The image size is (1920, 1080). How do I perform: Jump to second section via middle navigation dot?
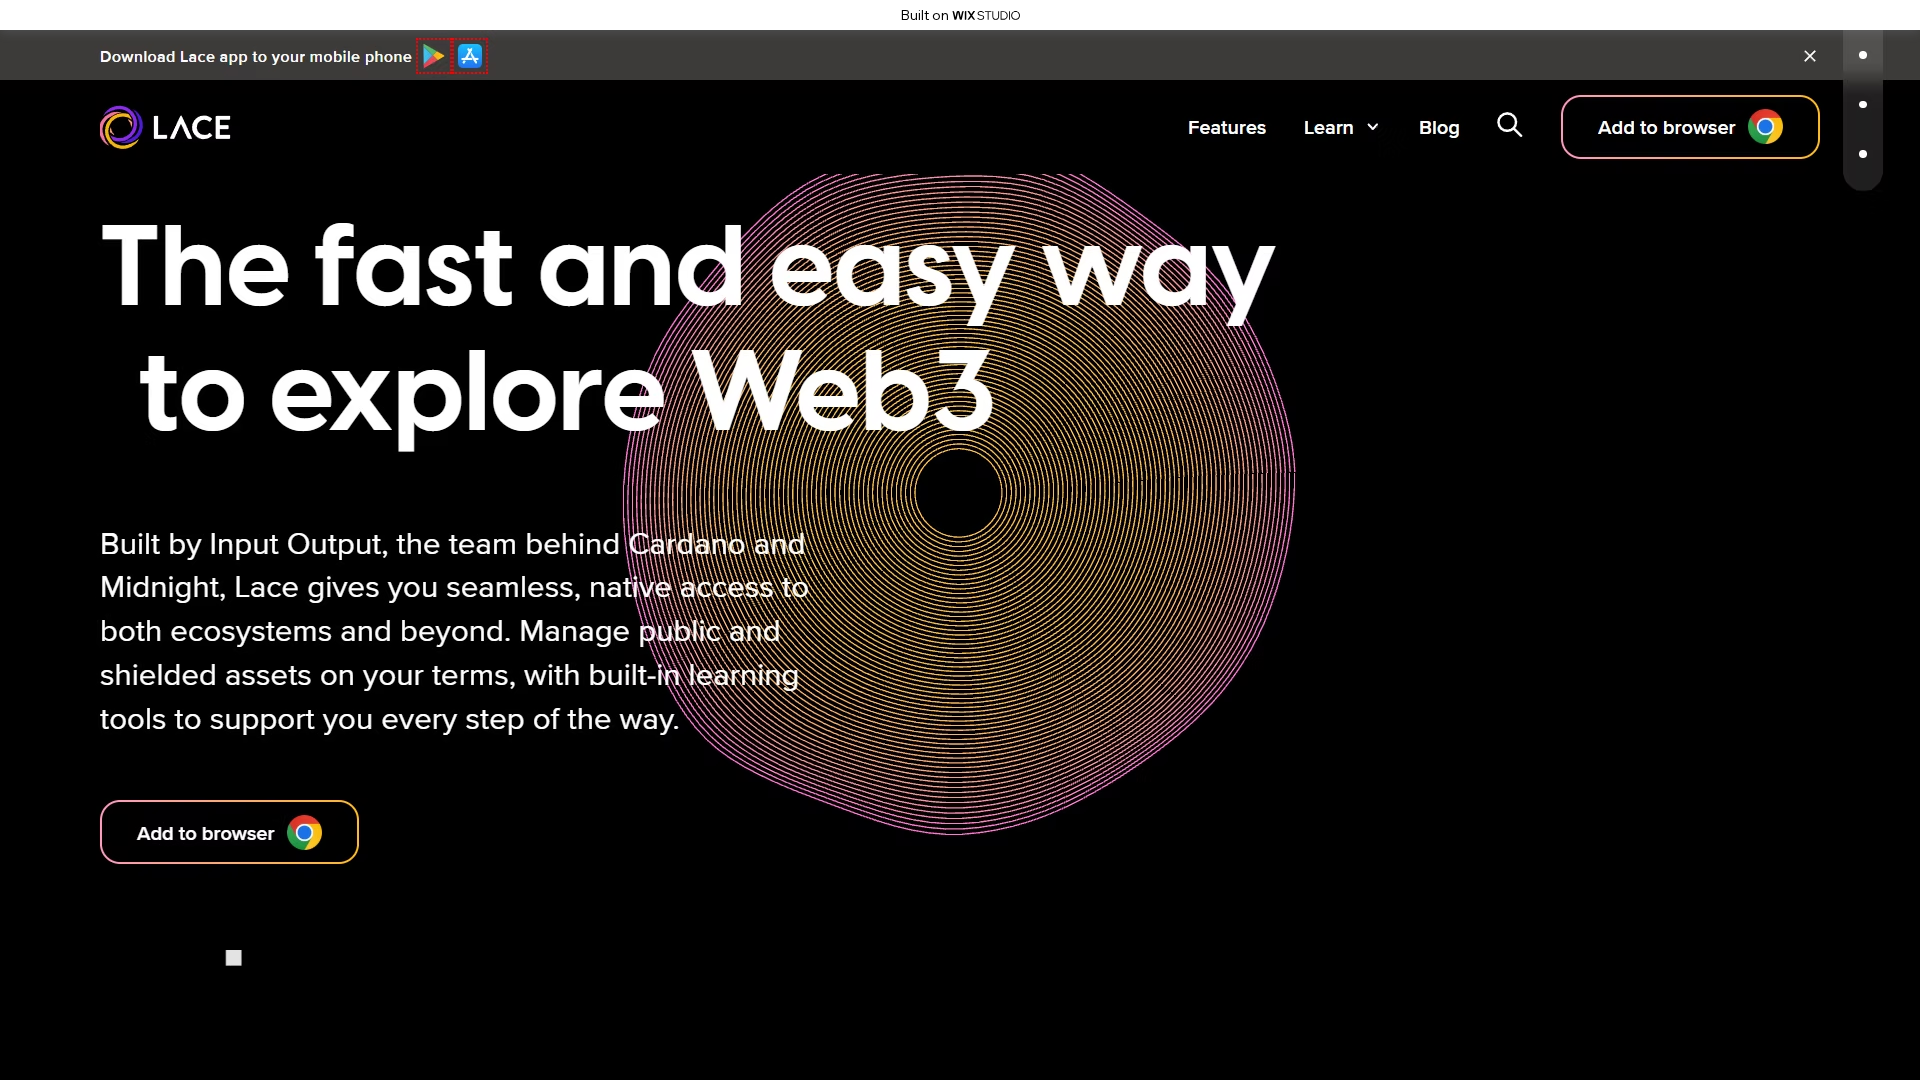pos(1863,104)
